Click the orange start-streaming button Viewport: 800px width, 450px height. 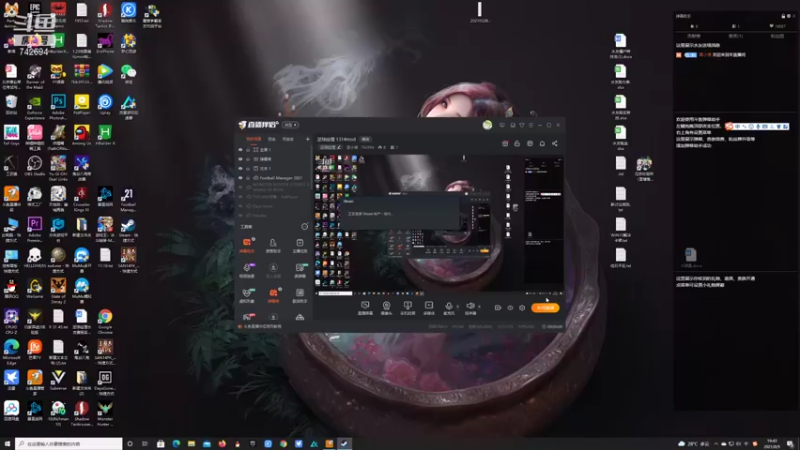[x=545, y=308]
